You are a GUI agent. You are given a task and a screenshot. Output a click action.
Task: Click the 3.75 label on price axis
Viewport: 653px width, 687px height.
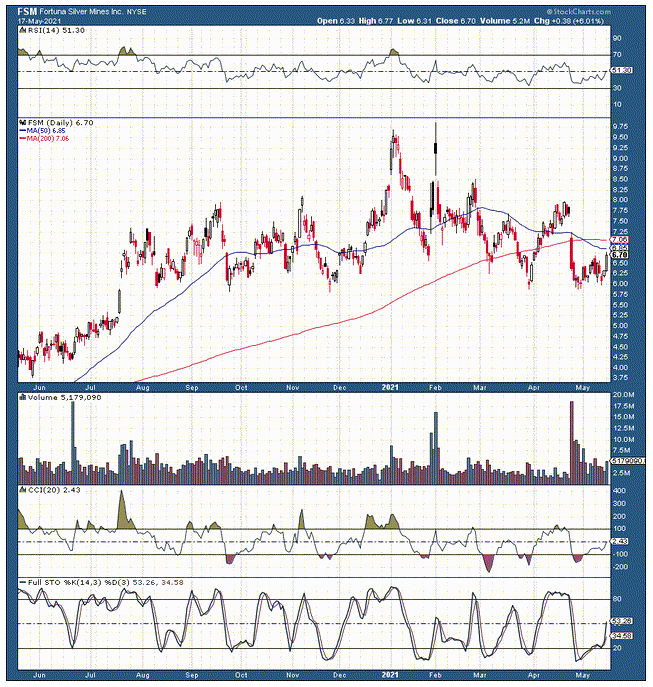[621, 378]
